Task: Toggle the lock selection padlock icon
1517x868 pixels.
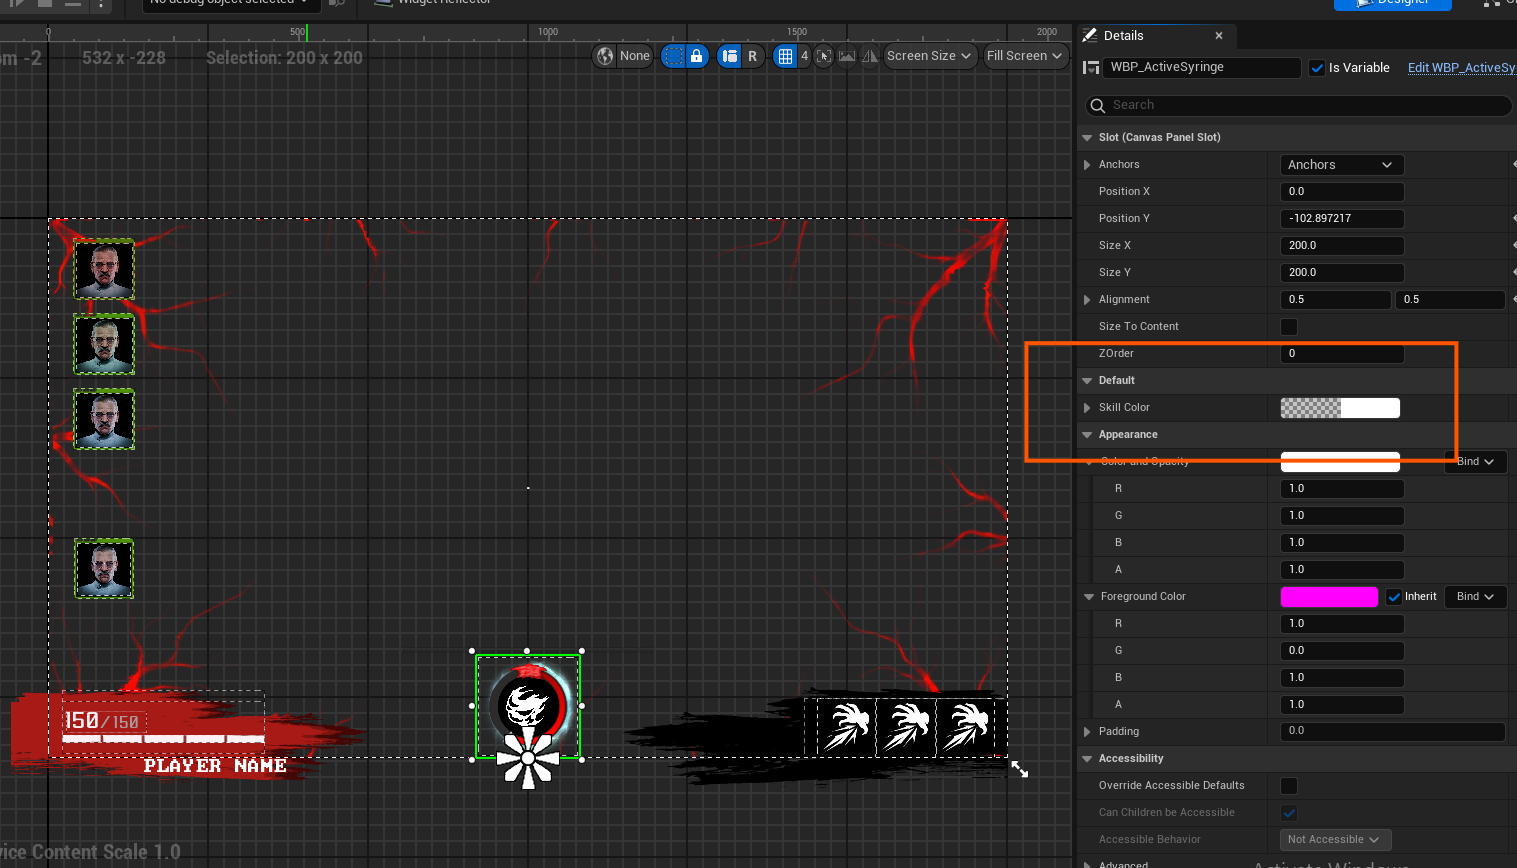Action: click(697, 56)
